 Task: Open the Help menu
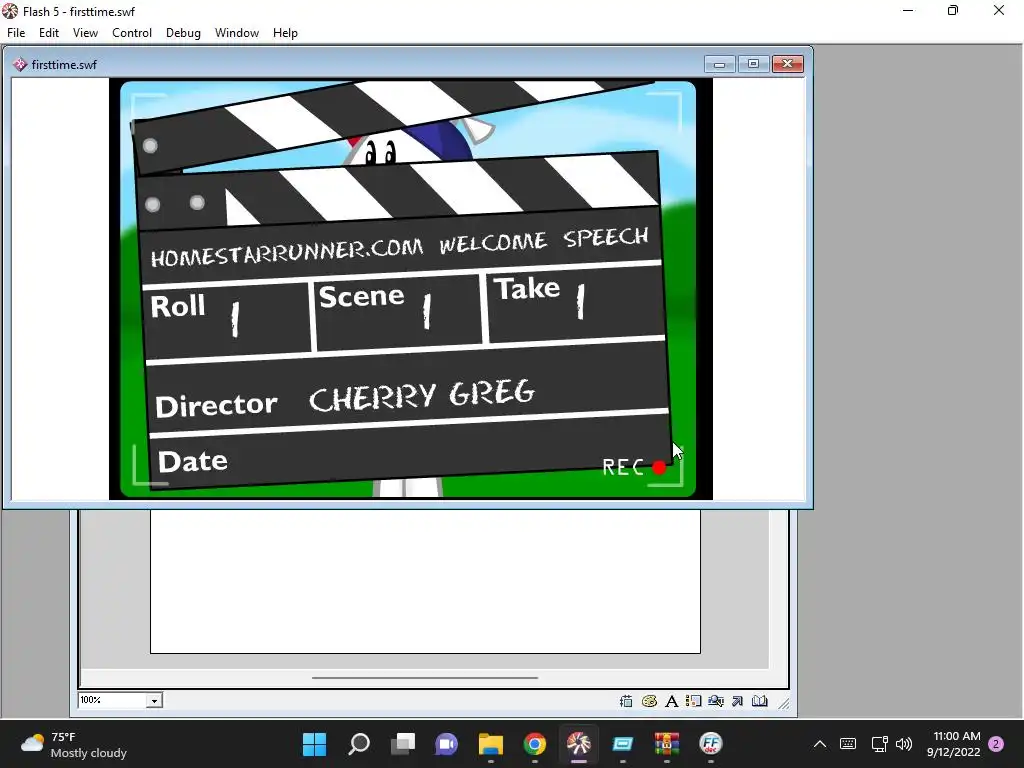(285, 33)
